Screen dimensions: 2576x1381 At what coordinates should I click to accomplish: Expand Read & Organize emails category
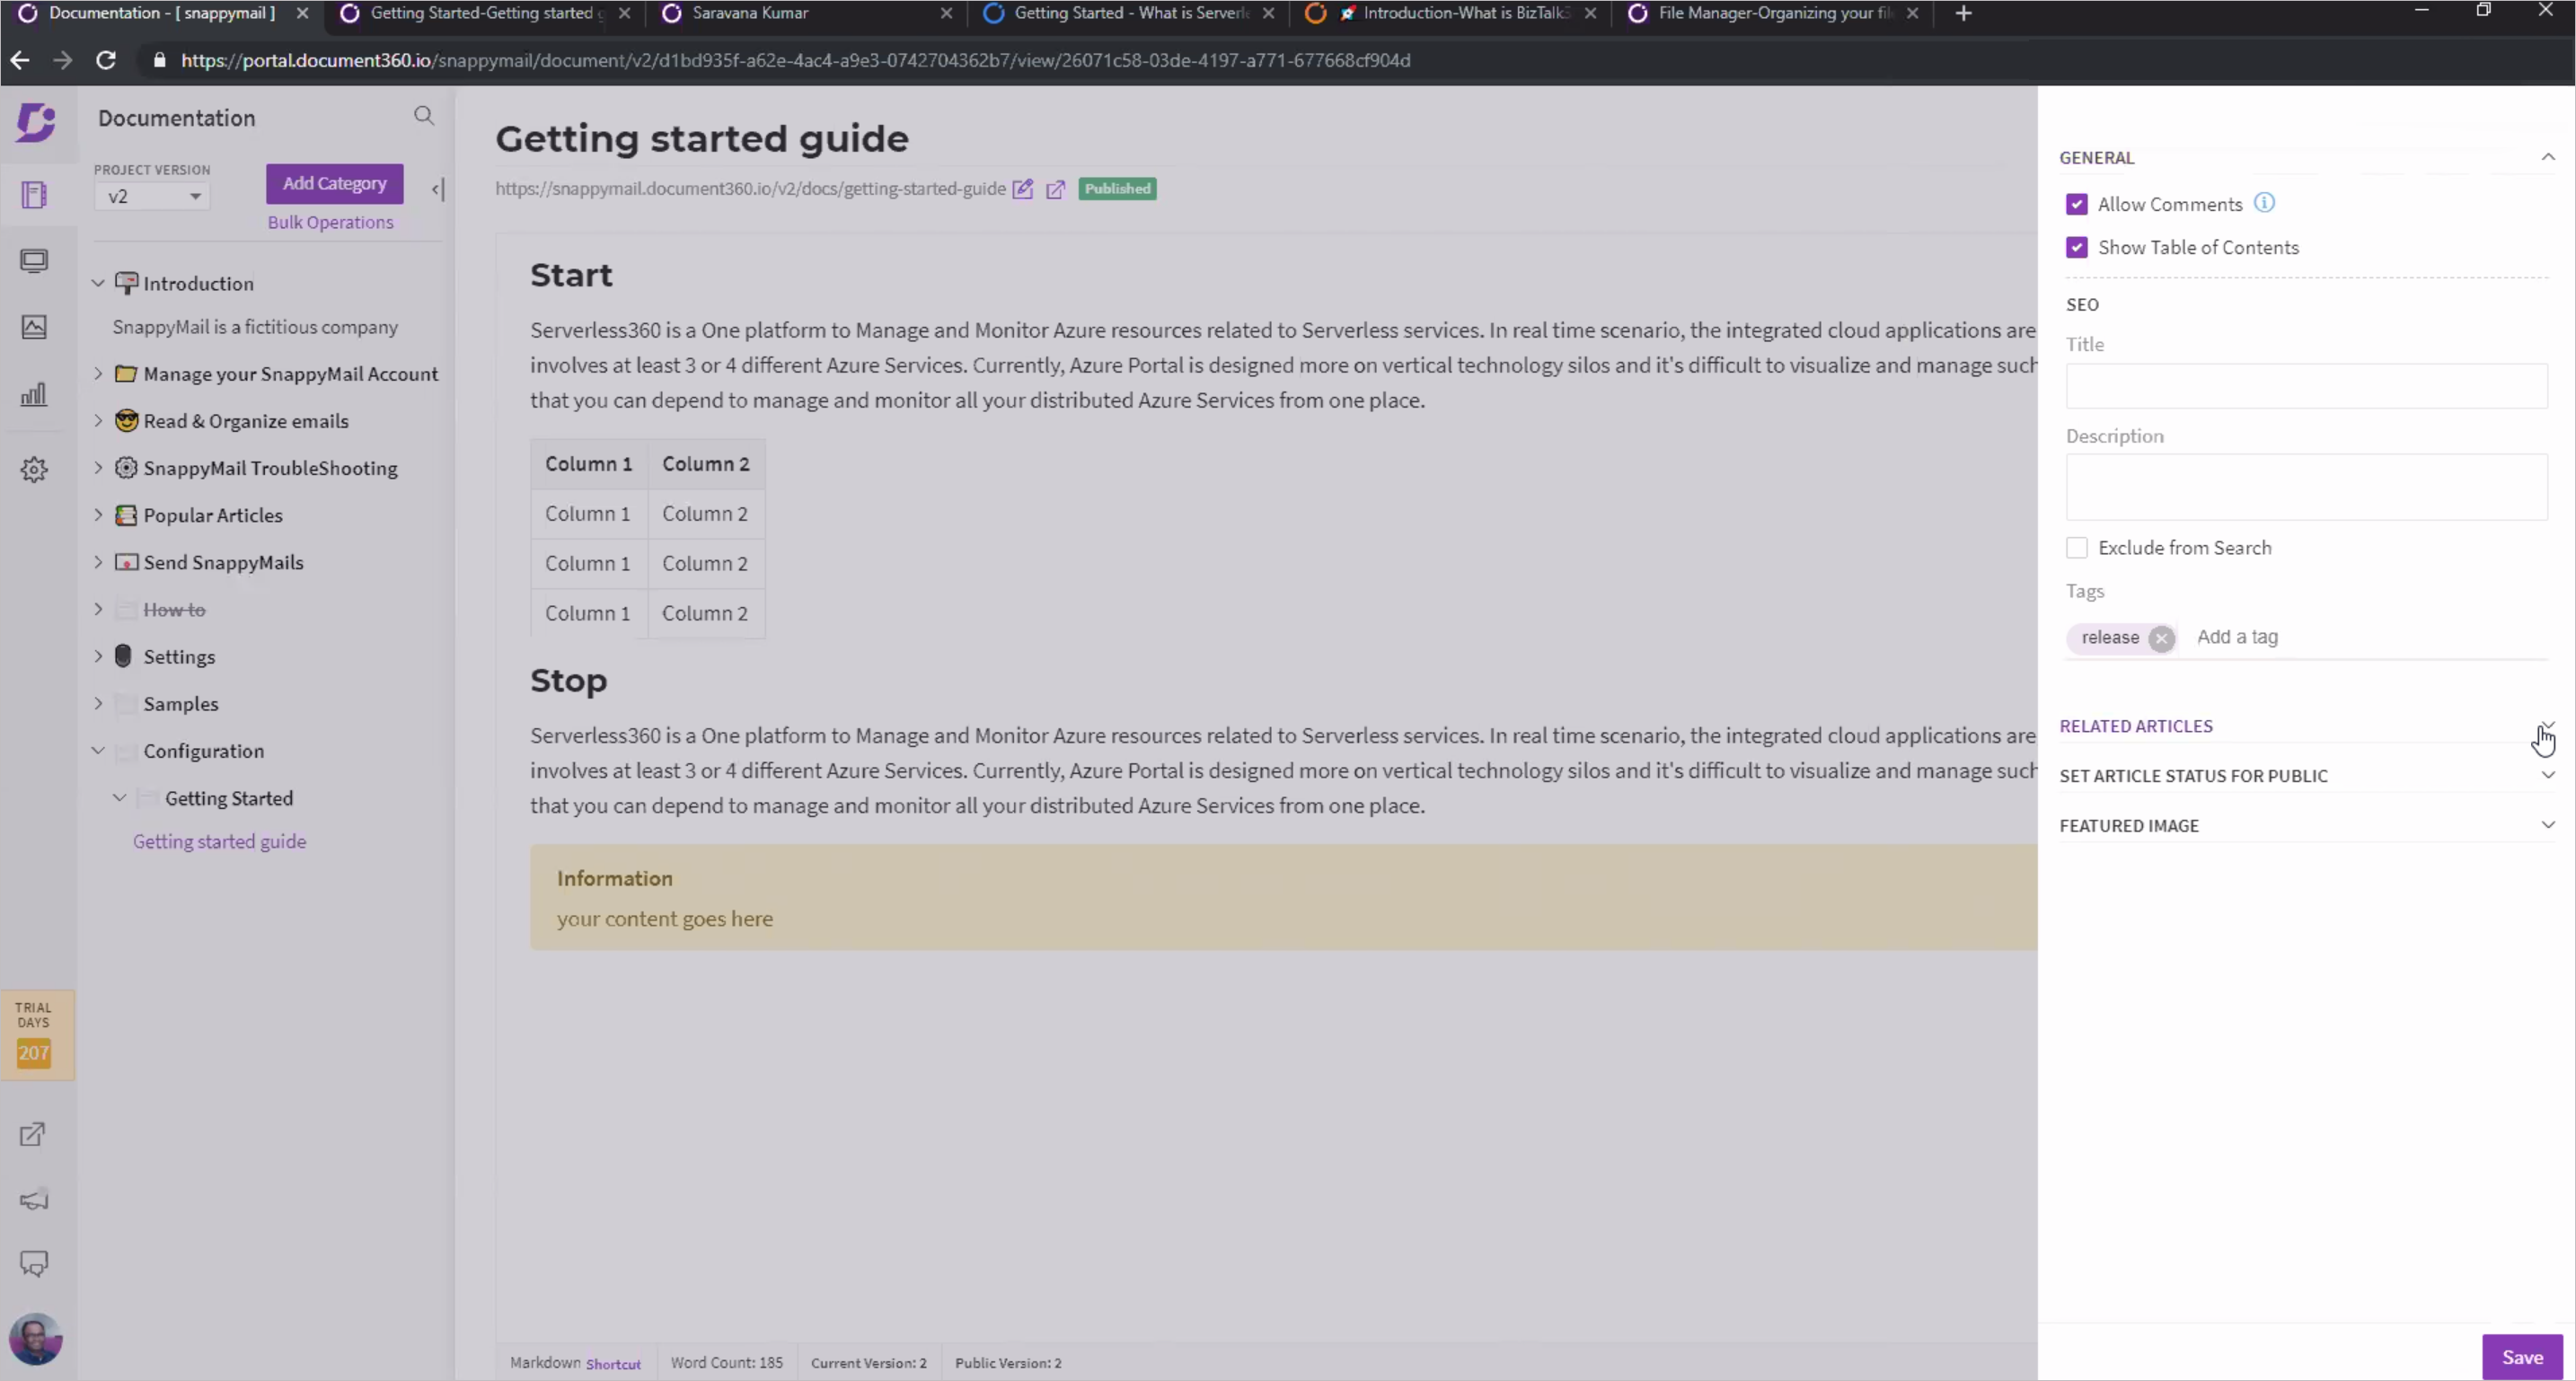(98, 420)
